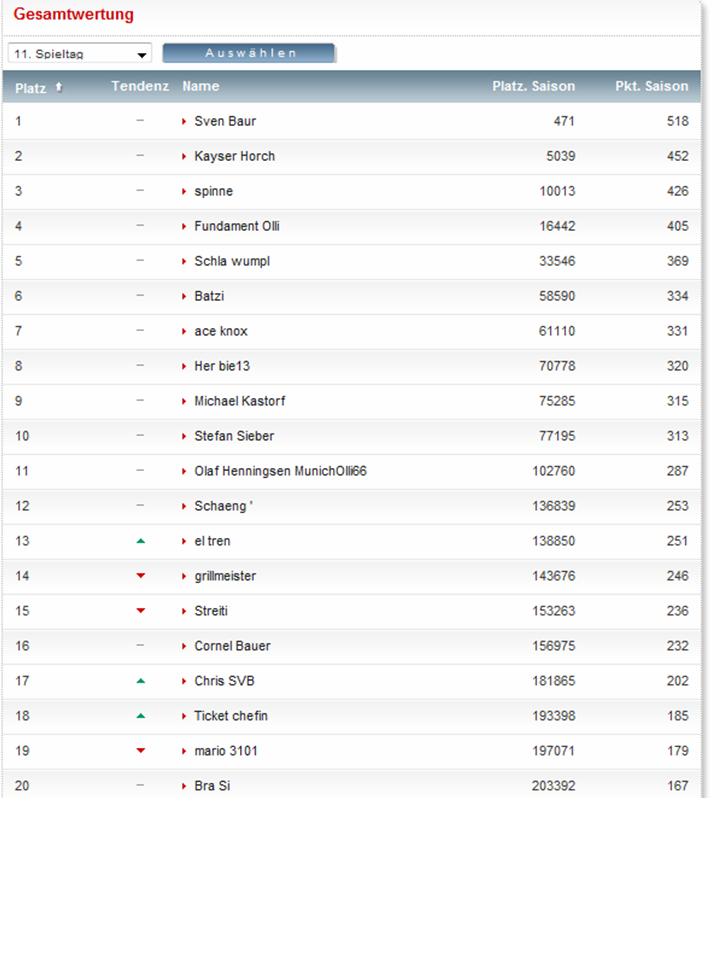Open player Michael Kastorf
This screenshot has height=960, width=720.
coord(239,401)
